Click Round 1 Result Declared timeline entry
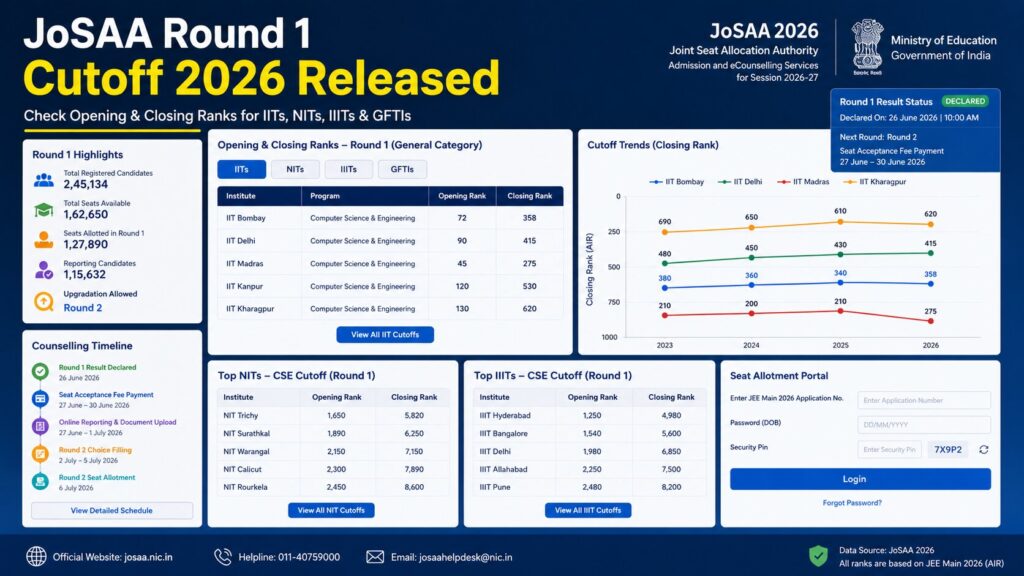Viewport: 1024px width, 576px height. (97, 372)
